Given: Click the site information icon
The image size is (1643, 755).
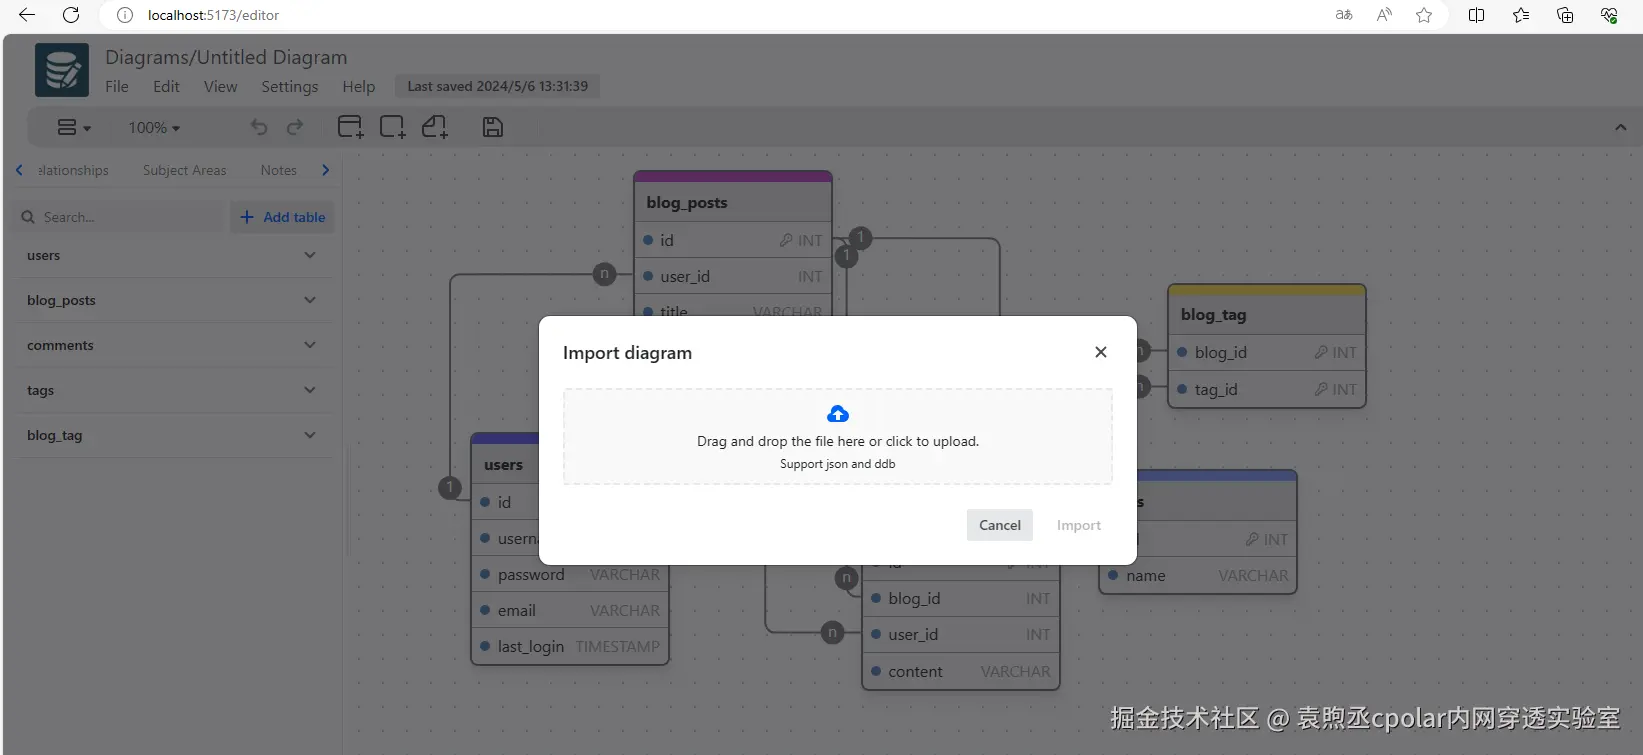Looking at the screenshot, I should tap(125, 15).
